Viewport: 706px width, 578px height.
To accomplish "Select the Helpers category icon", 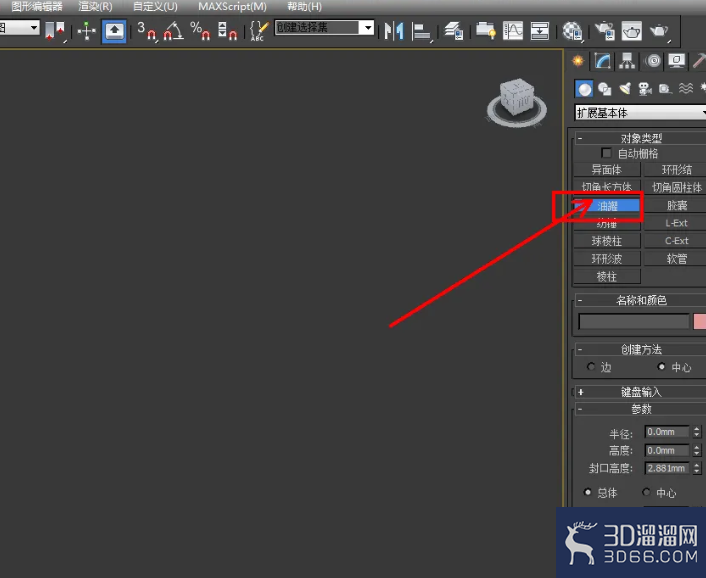I will 665,89.
